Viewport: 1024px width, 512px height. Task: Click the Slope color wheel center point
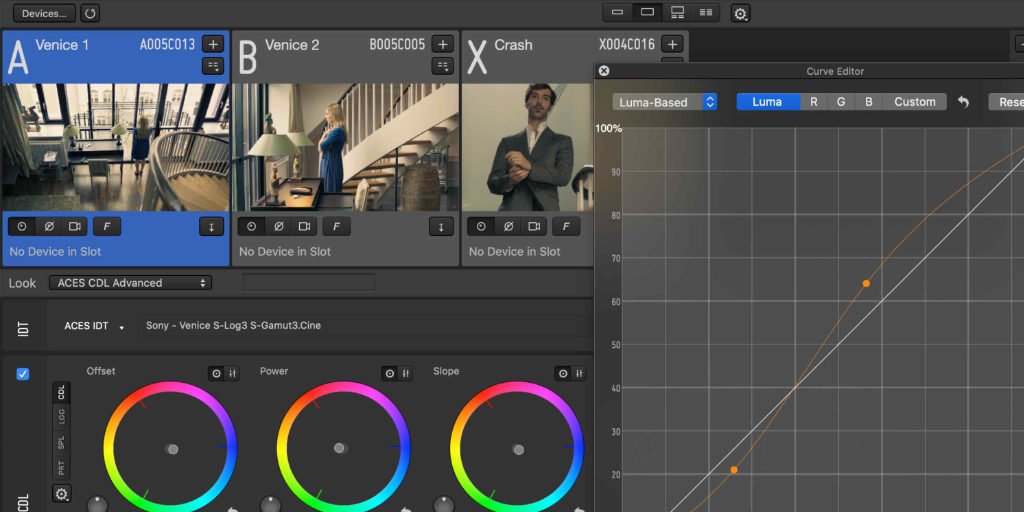click(518, 450)
